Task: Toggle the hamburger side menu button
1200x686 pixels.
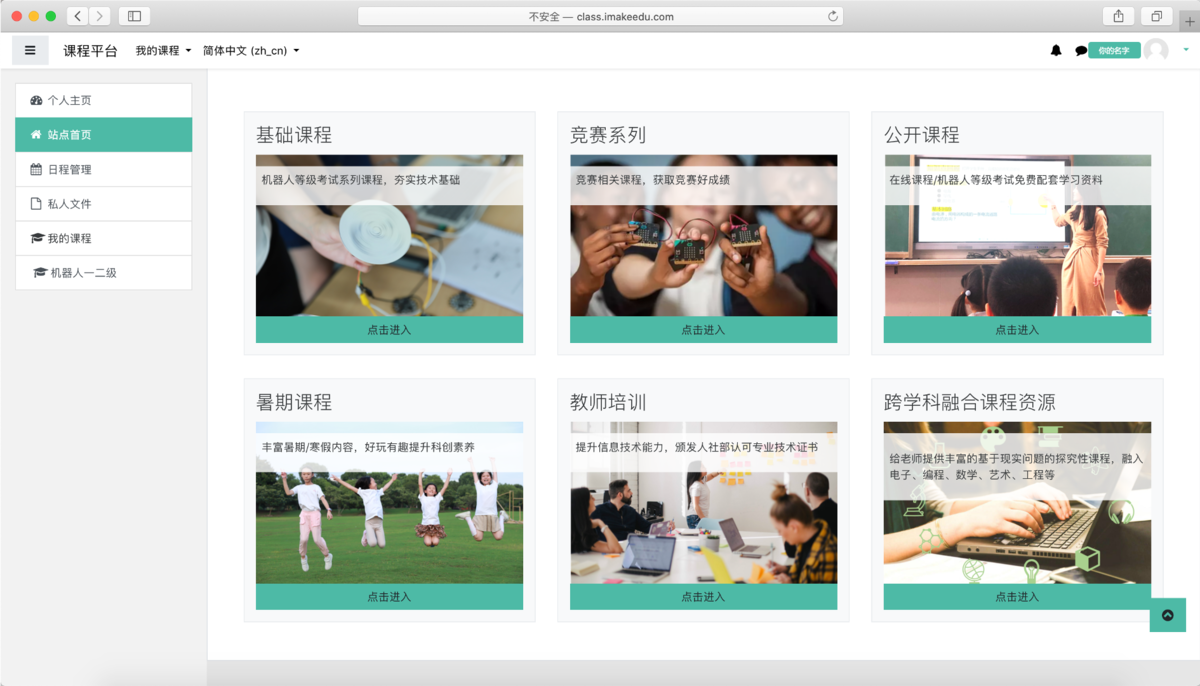Action: tap(30, 50)
